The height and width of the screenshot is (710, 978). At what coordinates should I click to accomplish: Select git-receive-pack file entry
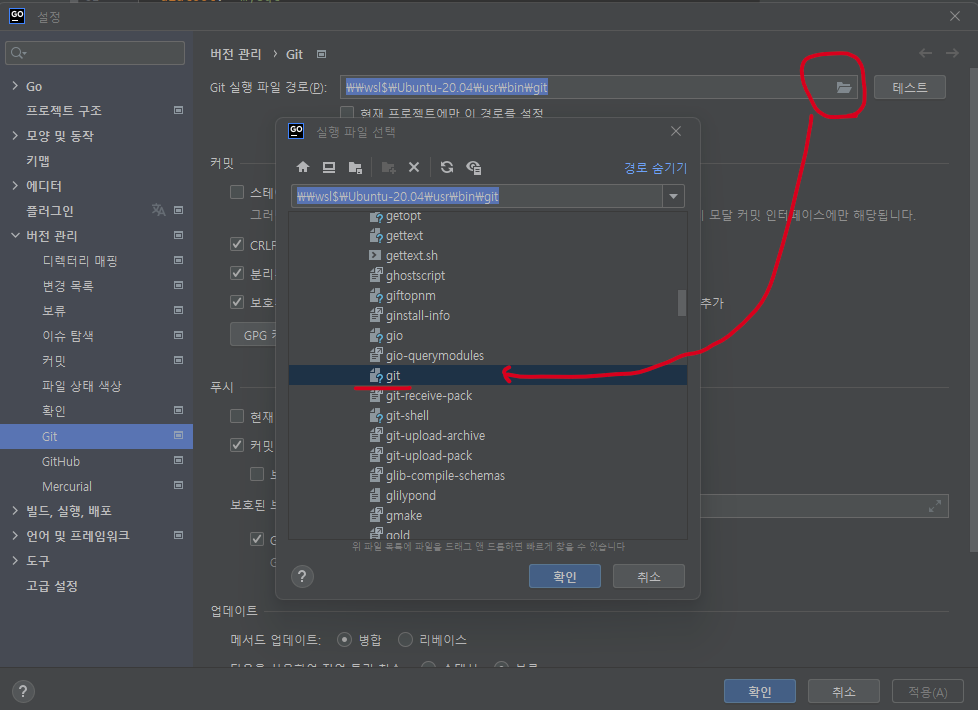pos(429,396)
